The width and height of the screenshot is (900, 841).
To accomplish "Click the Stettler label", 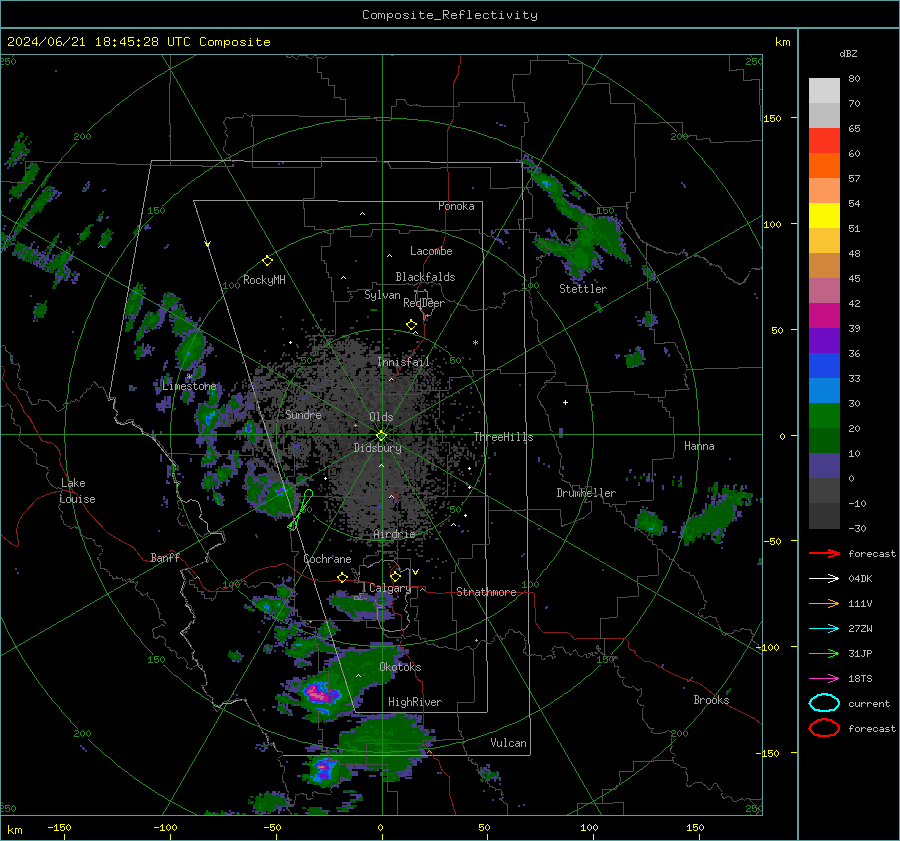I will [583, 289].
